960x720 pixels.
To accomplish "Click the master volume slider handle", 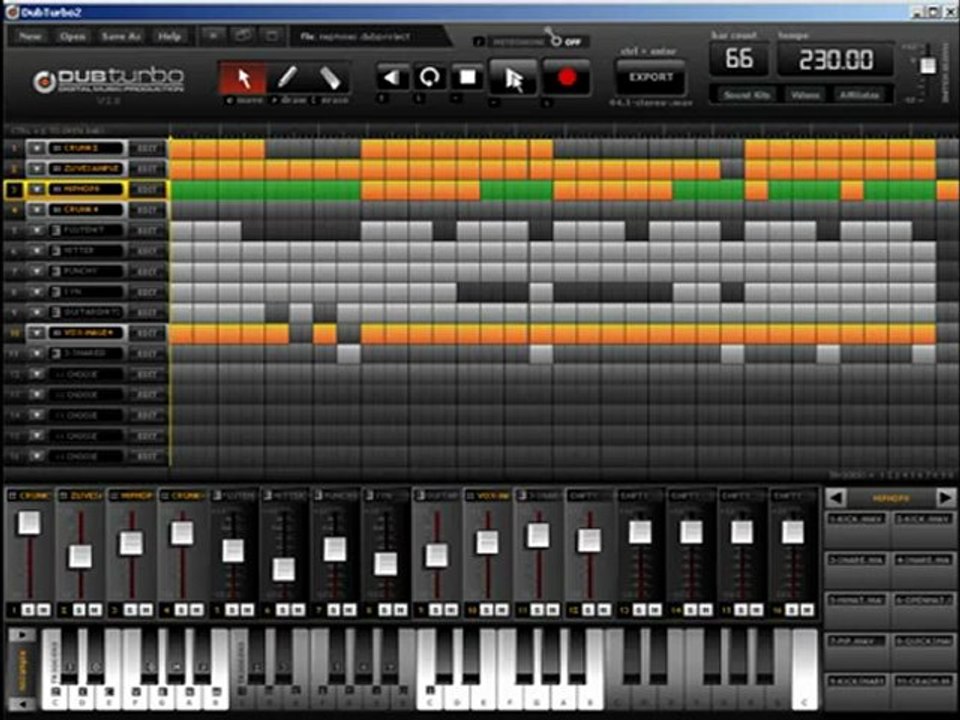I will (928, 66).
